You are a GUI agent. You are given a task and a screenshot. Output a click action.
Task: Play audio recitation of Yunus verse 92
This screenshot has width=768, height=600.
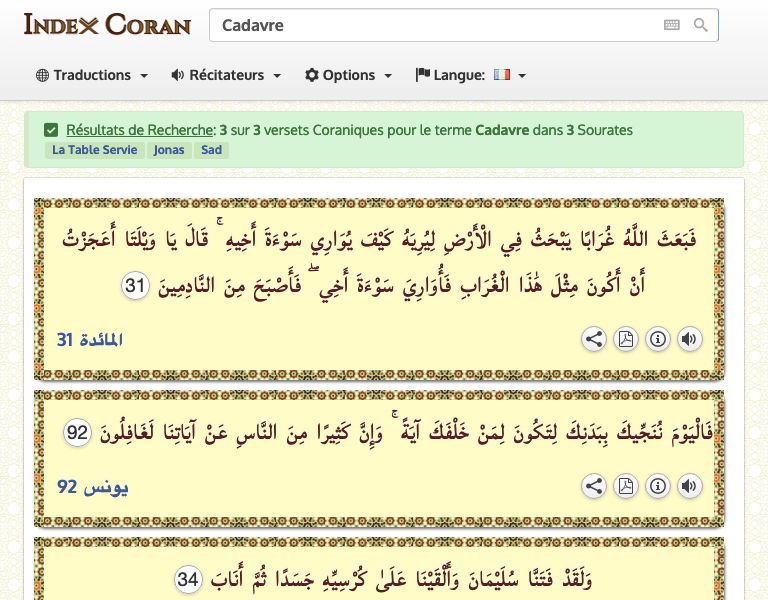coord(689,487)
